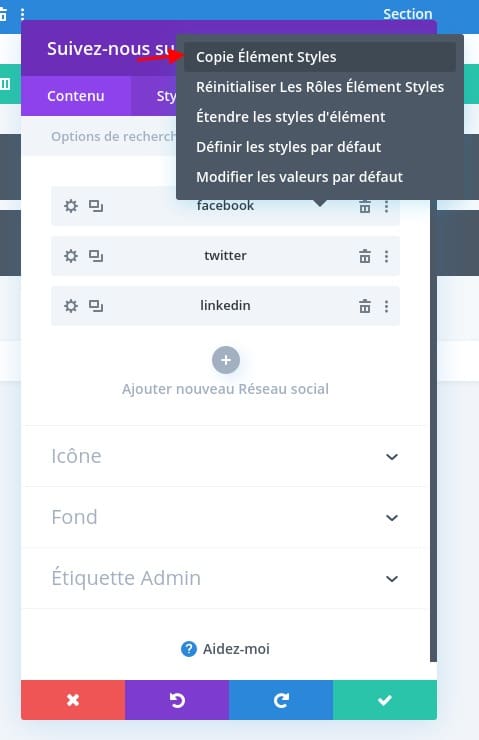The height and width of the screenshot is (740, 479).
Task: Choose Étendre les styles d'élément
Action: (x=291, y=117)
